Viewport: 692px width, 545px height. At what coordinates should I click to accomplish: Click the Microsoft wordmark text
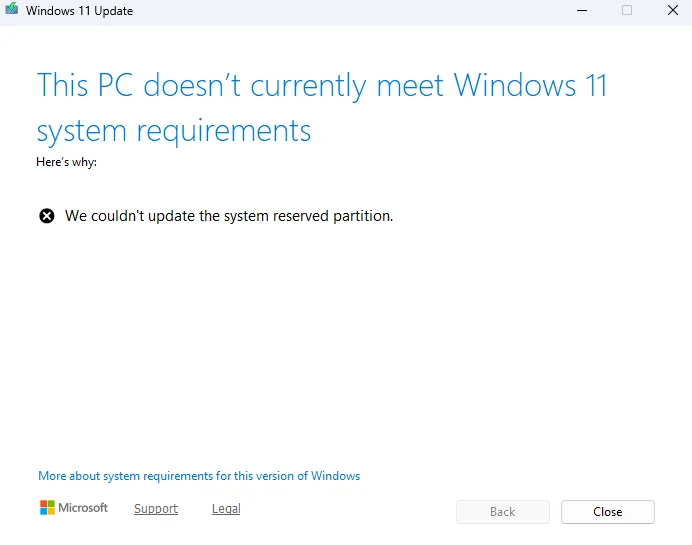click(83, 508)
